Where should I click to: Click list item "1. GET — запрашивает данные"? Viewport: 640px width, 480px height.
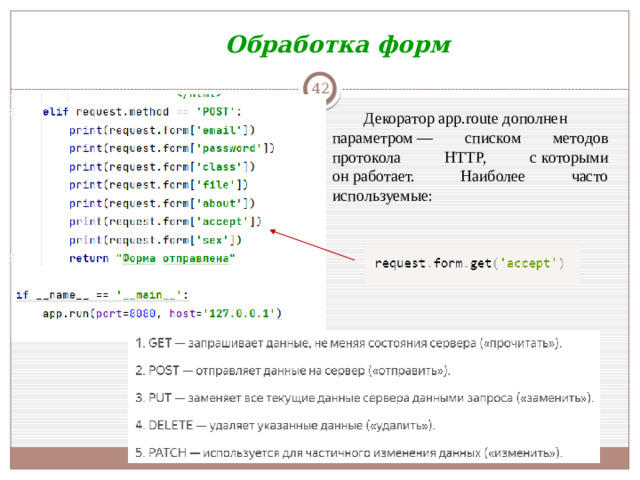[x=349, y=343]
